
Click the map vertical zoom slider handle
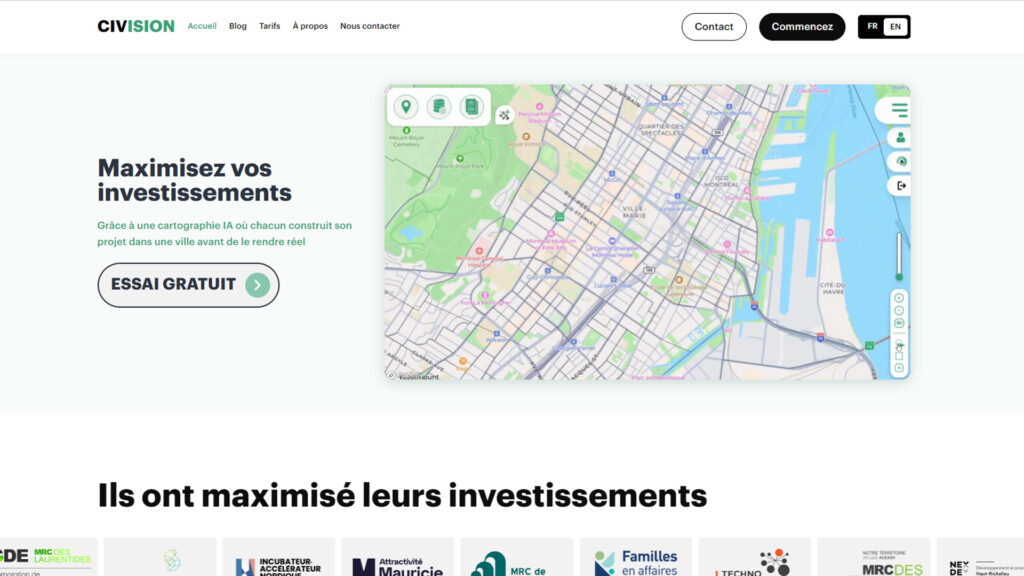[899, 277]
